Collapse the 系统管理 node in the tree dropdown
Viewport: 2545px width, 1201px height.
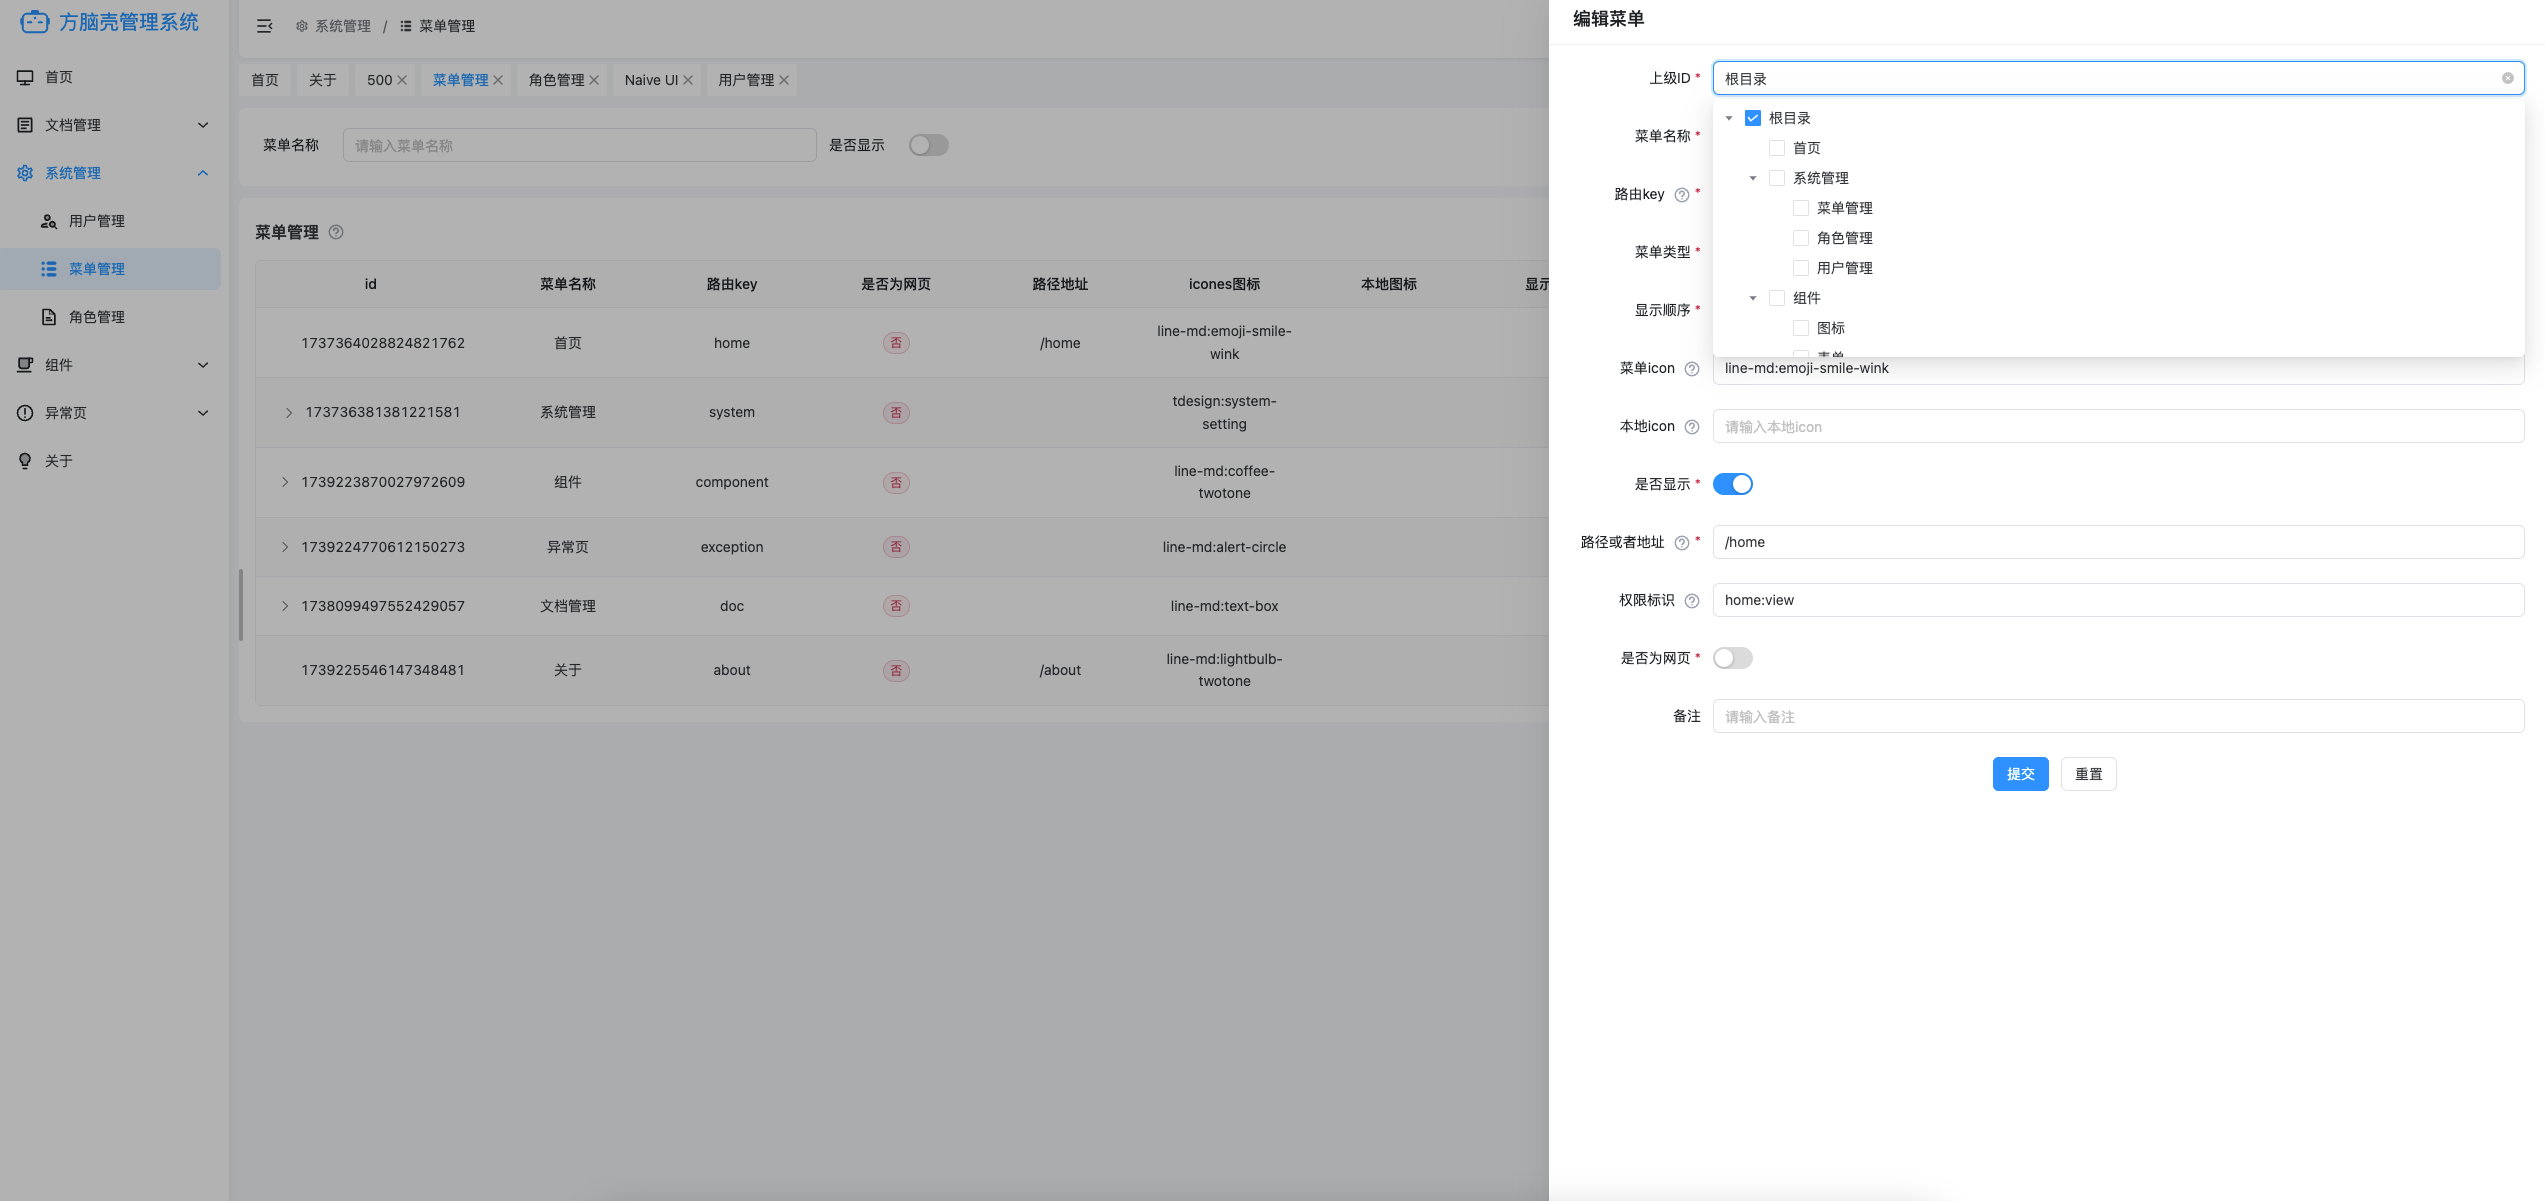1752,178
